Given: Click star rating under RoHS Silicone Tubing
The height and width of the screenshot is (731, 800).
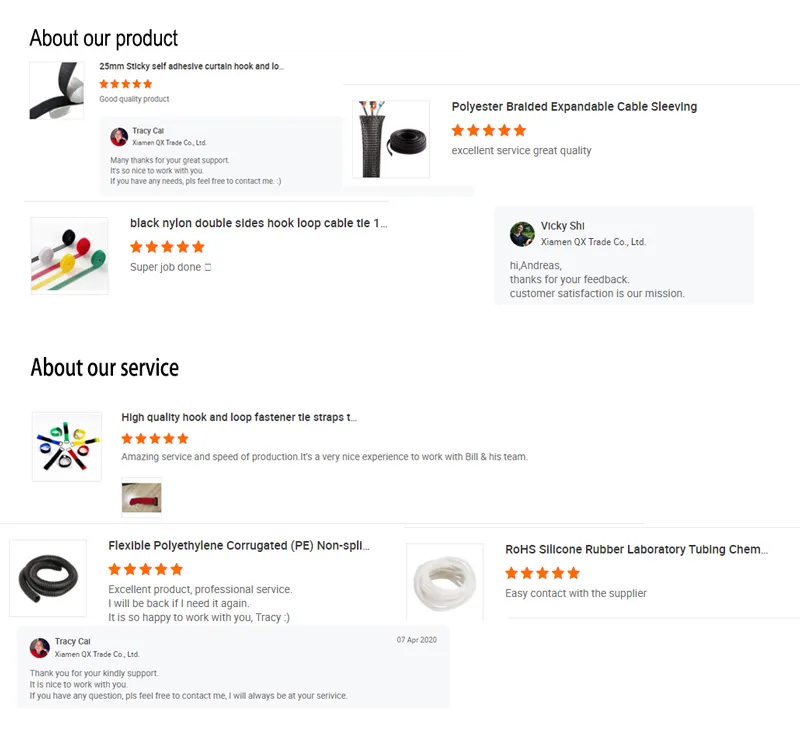Looking at the screenshot, I should click(542, 573).
